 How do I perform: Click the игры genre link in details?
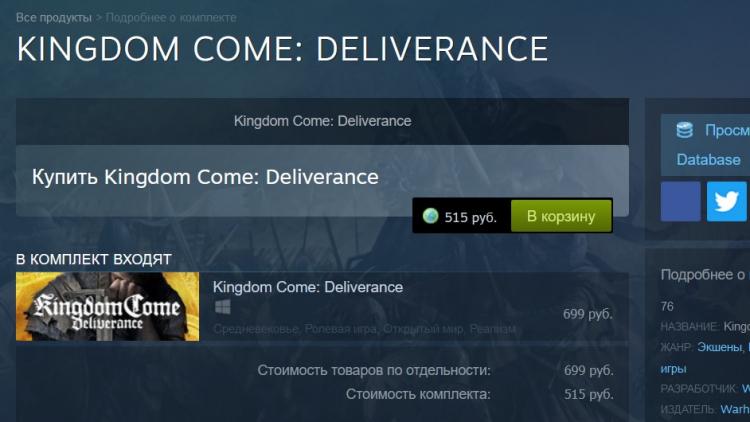pos(673,369)
